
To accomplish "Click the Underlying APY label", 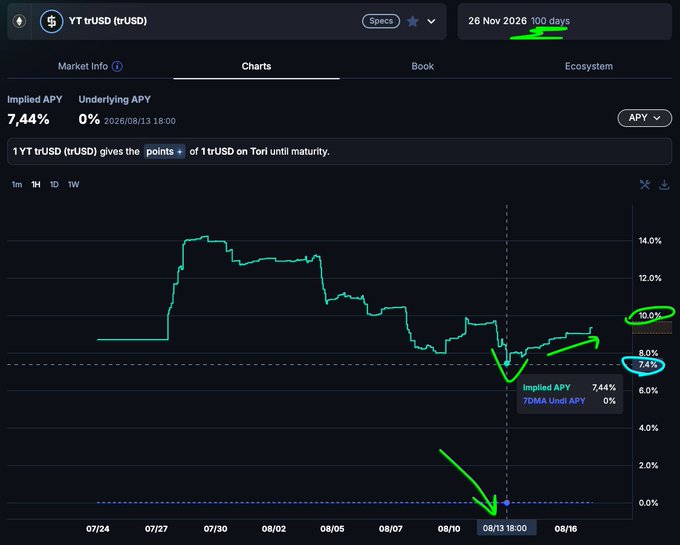I will coord(114,99).
